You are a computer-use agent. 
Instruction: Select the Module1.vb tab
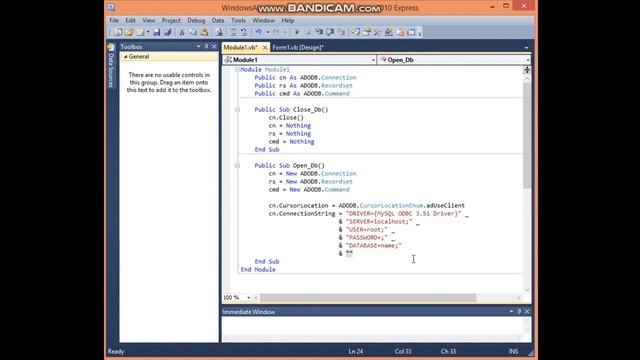click(x=241, y=48)
